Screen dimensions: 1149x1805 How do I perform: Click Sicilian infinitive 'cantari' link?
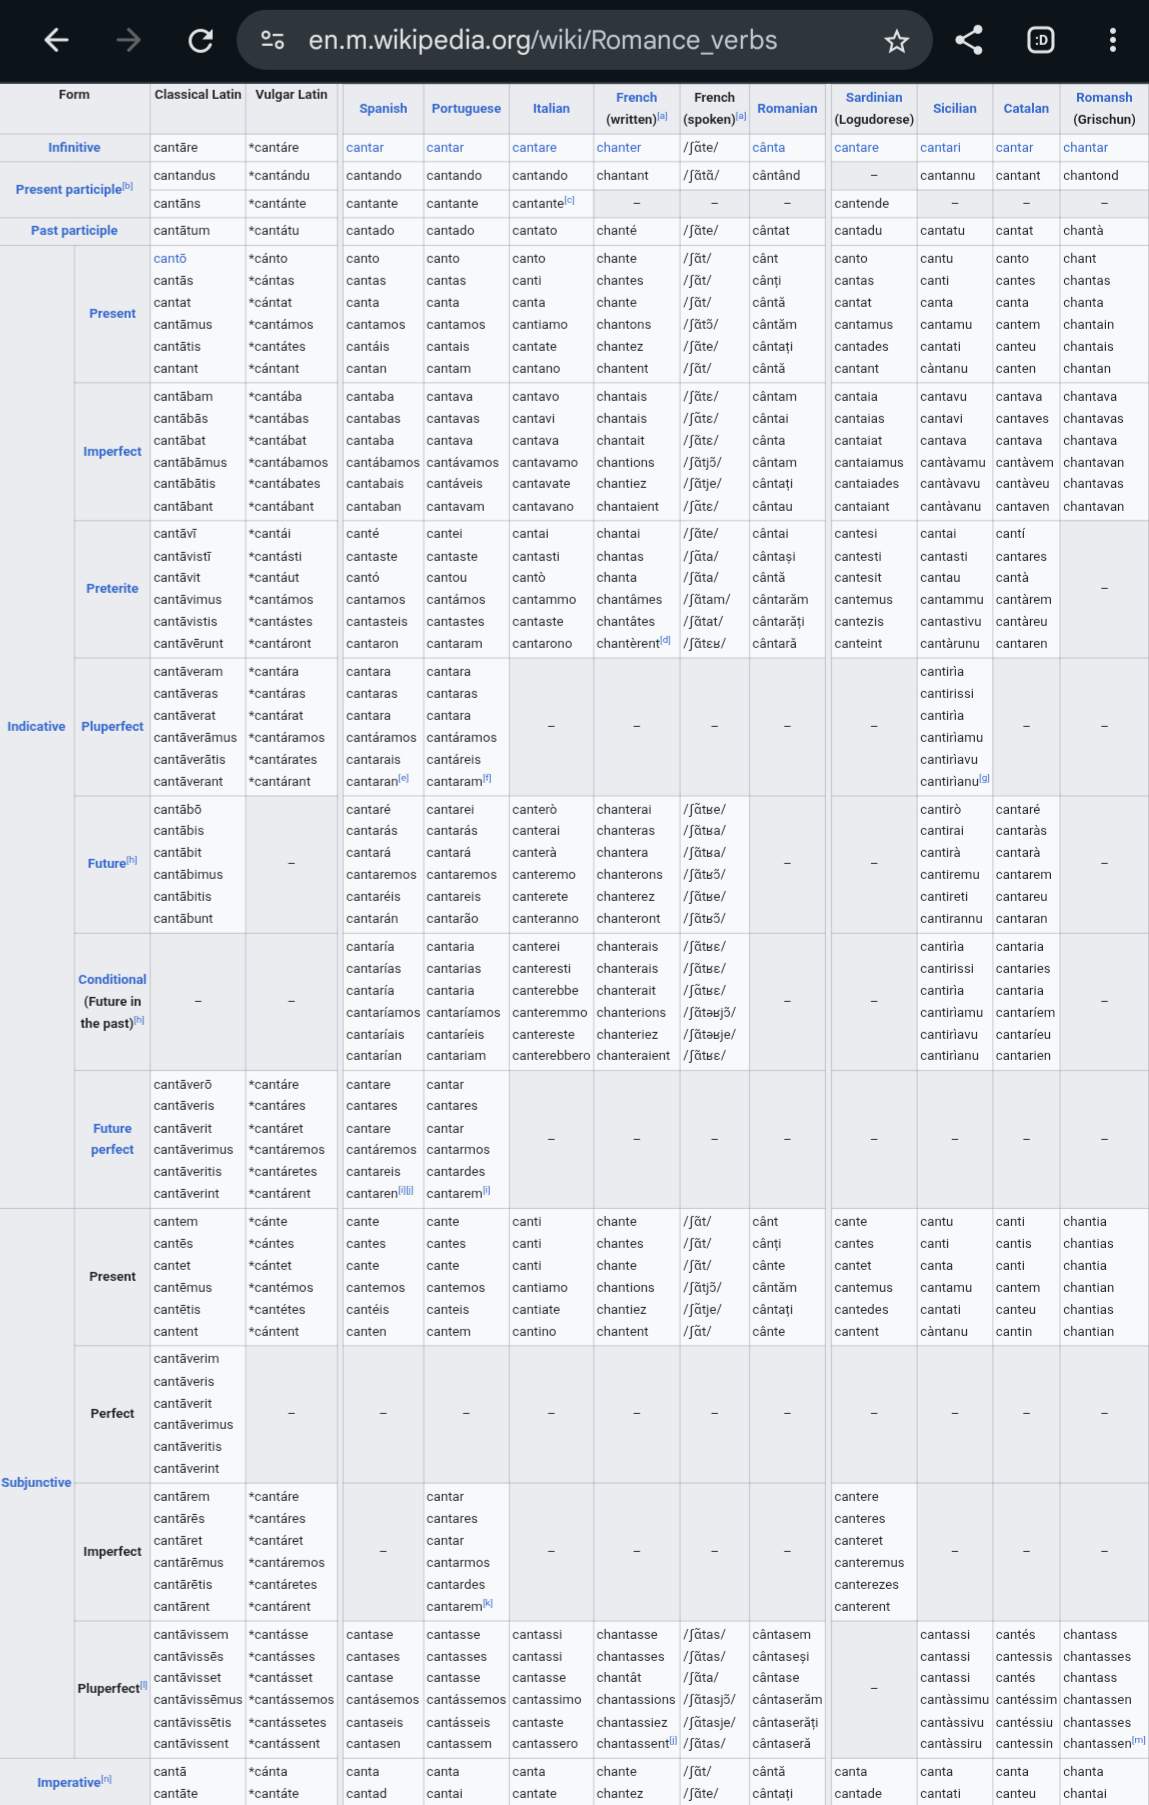tap(940, 147)
